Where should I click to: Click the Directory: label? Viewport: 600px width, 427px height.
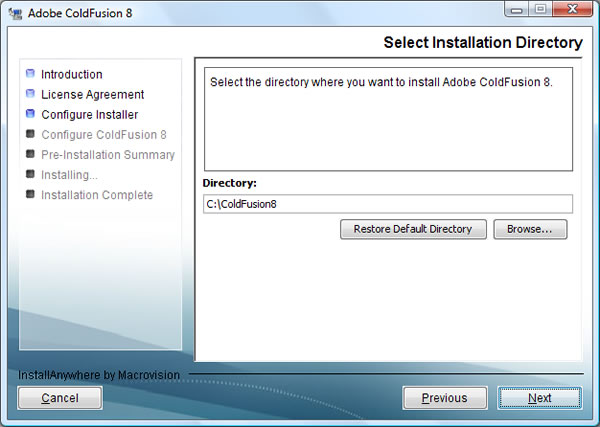click(230, 183)
